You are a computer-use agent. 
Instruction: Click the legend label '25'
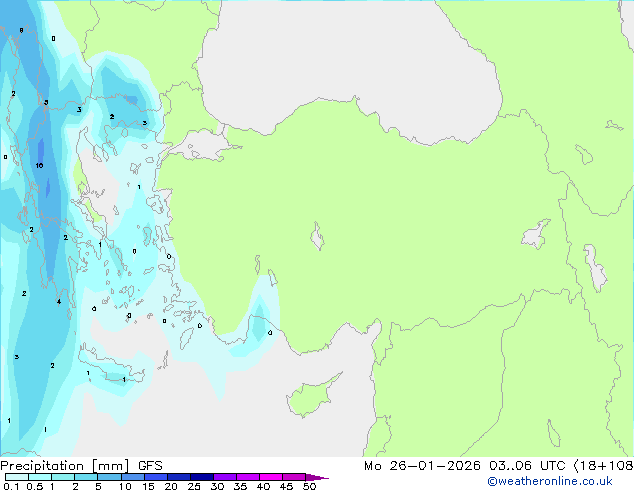click(194, 486)
